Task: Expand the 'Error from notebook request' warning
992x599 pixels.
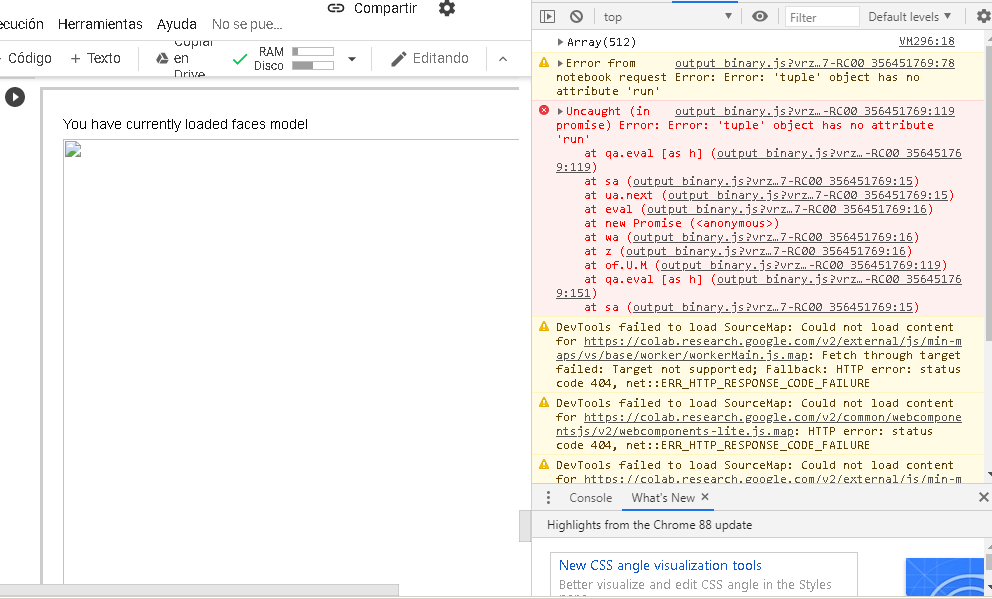Action: pos(560,63)
